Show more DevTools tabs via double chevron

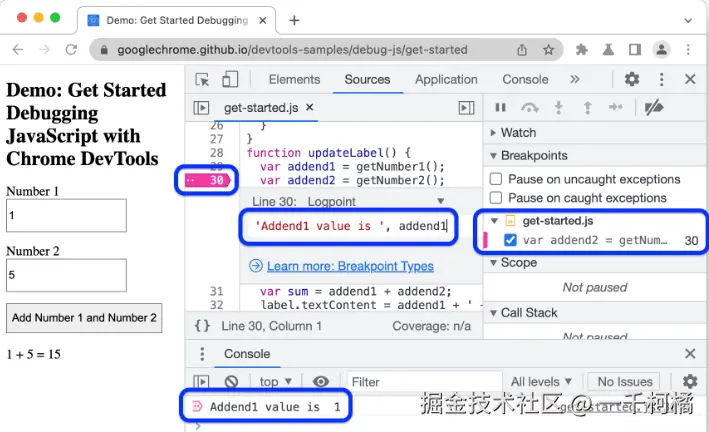[x=575, y=79]
